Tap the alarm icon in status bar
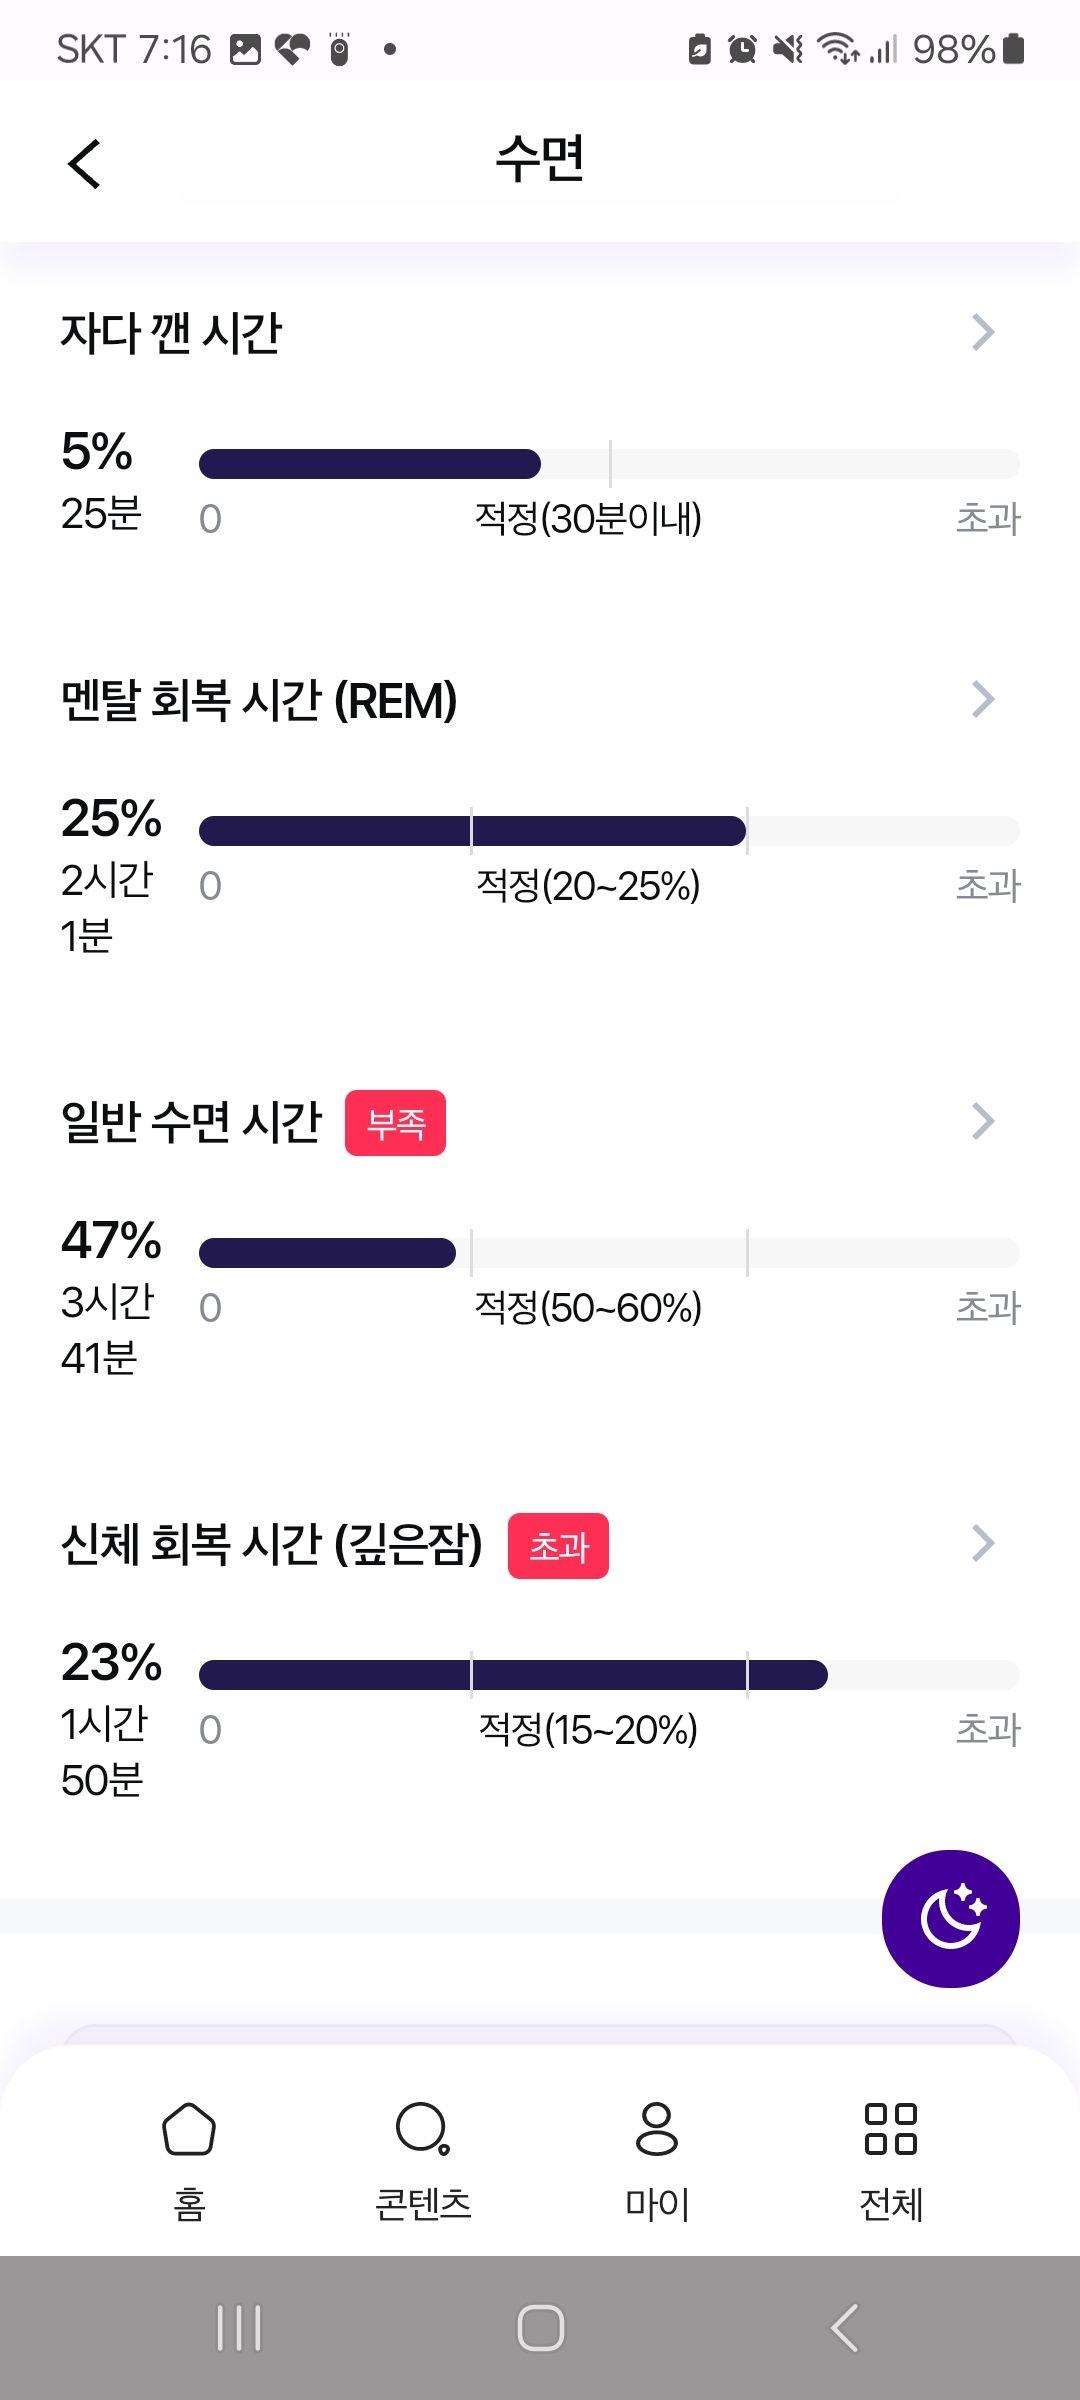The image size is (1080, 2400). pos(742,49)
